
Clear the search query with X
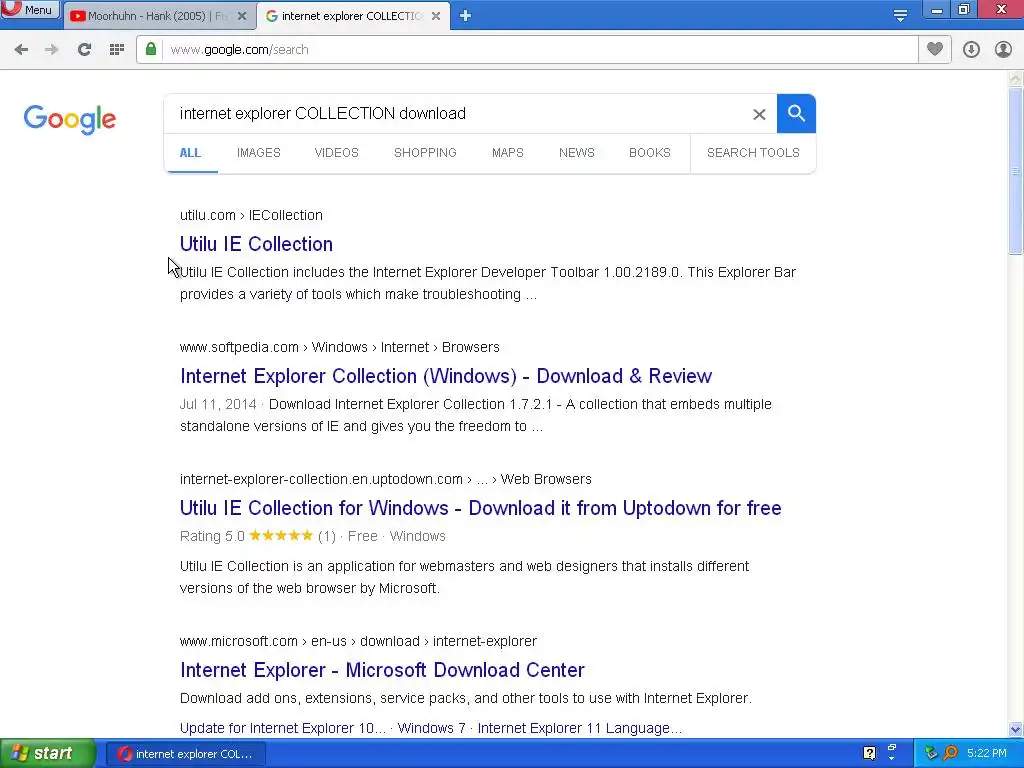[759, 114]
